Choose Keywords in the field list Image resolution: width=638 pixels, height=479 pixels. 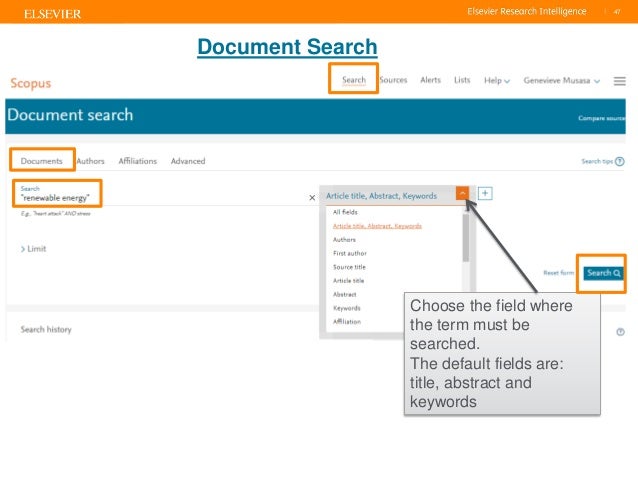pos(347,308)
